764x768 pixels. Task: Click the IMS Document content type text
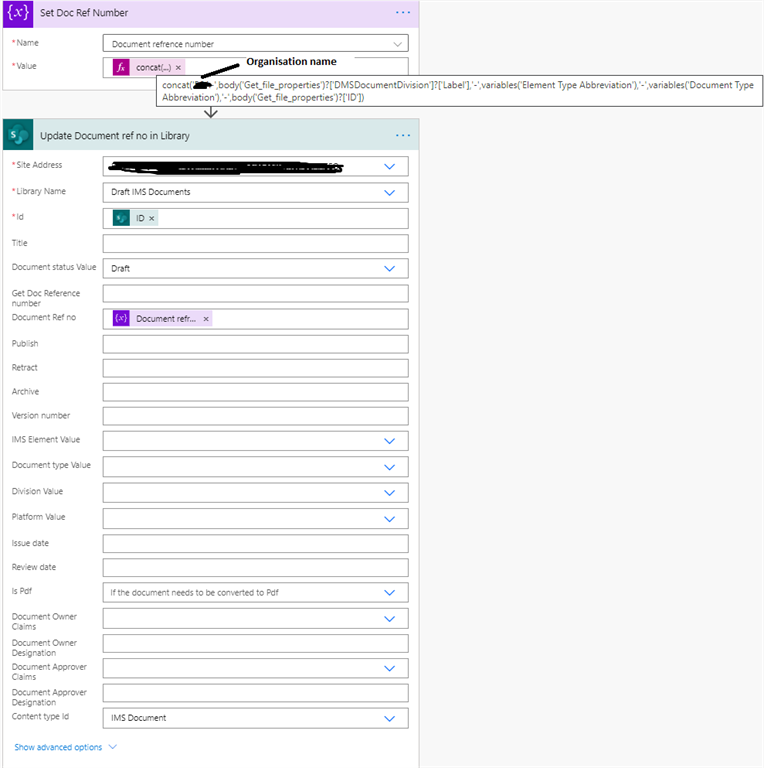[139, 718]
